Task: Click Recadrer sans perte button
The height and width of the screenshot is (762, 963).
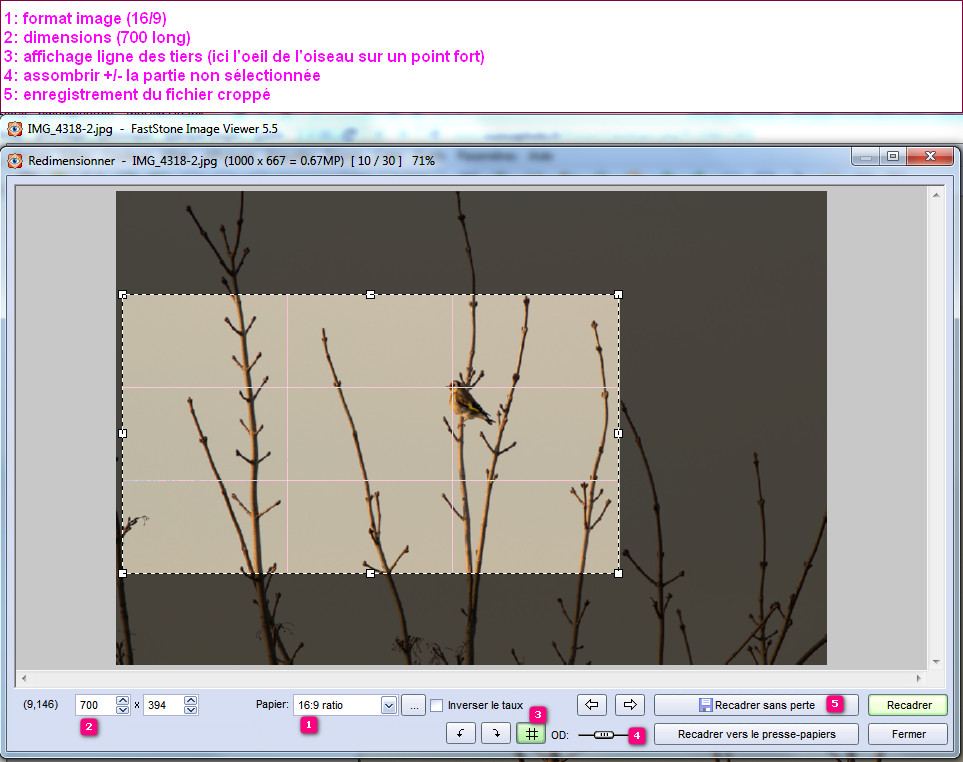Action: (x=756, y=705)
